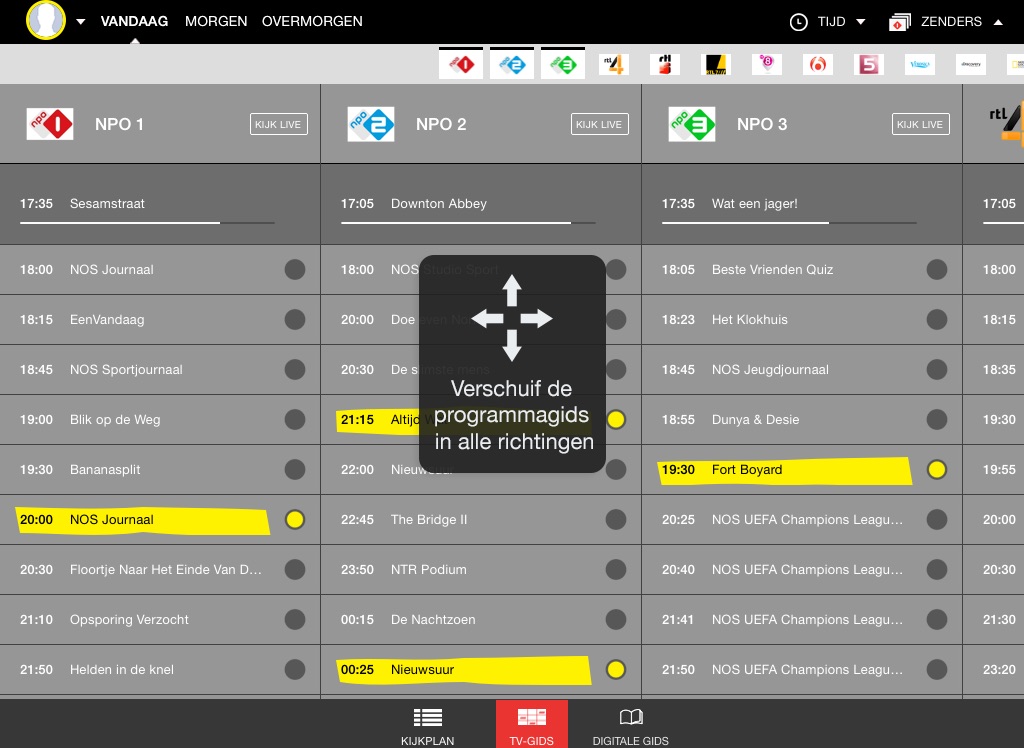Viewport: 1024px width, 748px height.
Task: Click the Wat een jager! progress bar
Action: pyautogui.click(x=789, y=223)
